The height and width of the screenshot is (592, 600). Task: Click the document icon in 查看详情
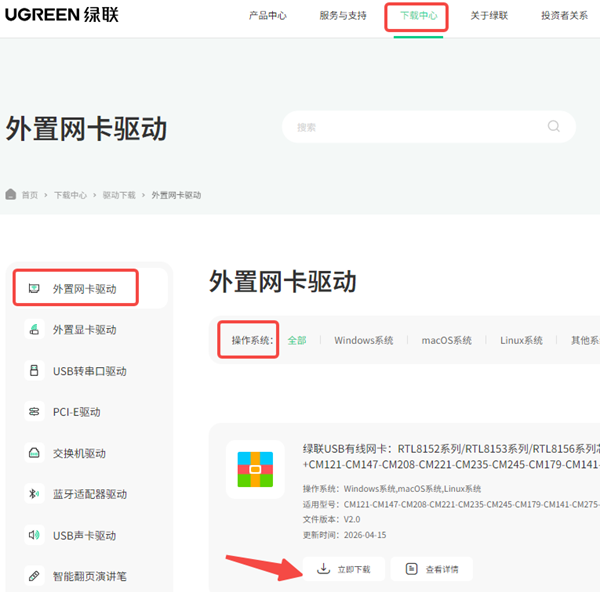[411, 569]
